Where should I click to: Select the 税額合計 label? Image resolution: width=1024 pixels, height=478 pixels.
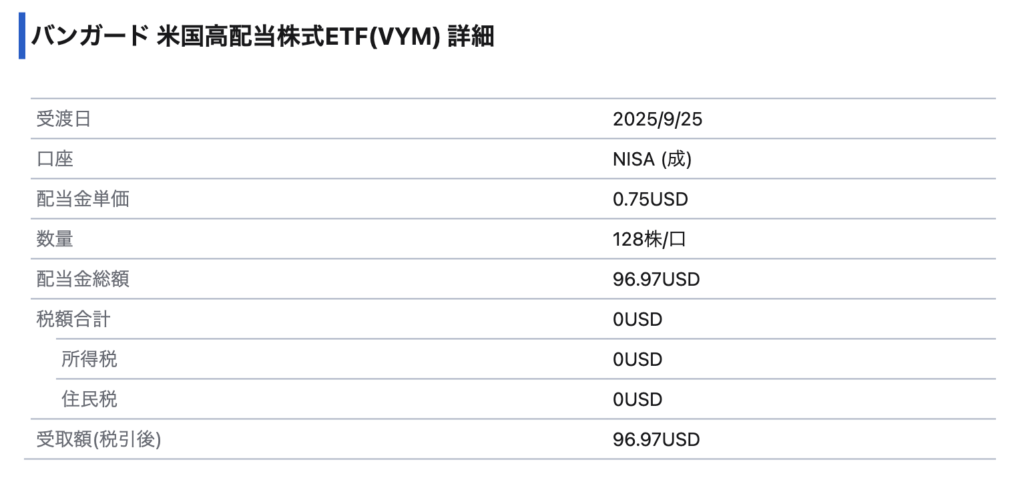coord(73,319)
